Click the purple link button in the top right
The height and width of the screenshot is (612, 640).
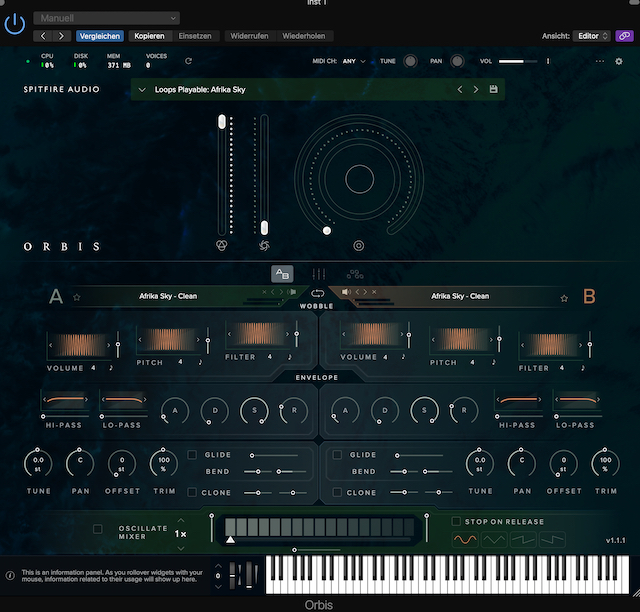coord(623,36)
